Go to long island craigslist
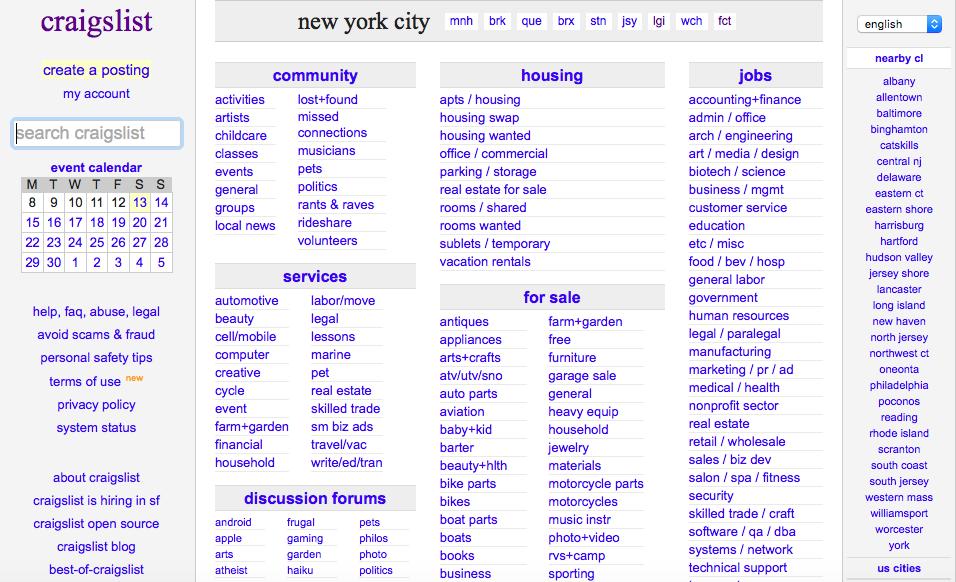The width and height of the screenshot is (956, 582). click(899, 305)
